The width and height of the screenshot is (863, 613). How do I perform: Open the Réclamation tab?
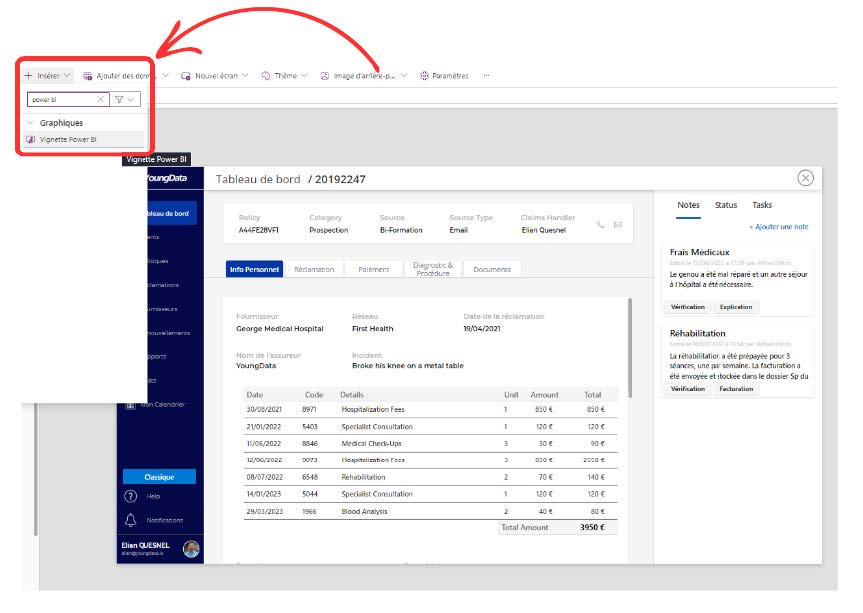click(314, 269)
